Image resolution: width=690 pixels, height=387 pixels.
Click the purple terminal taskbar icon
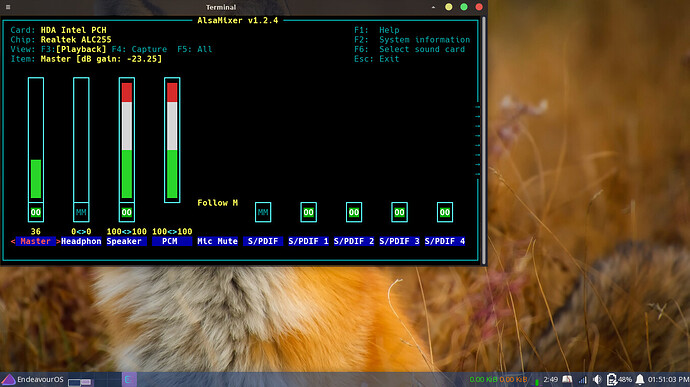[x=129, y=380]
